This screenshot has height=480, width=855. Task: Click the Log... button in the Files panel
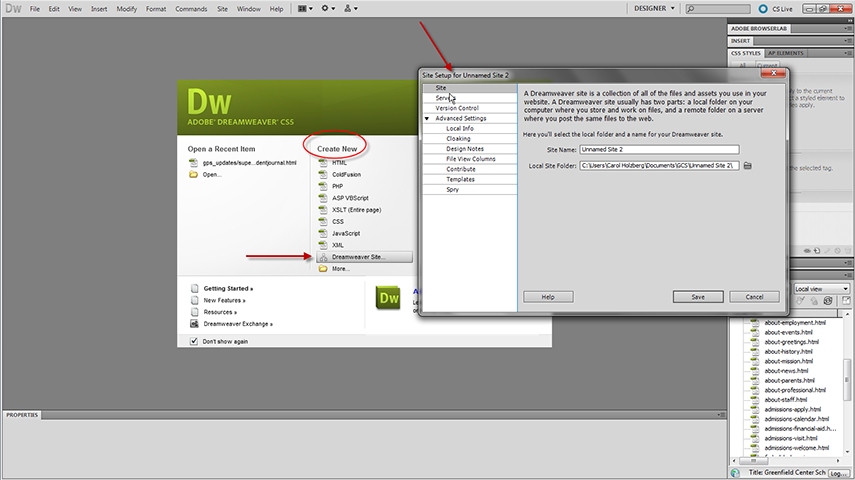click(839, 473)
